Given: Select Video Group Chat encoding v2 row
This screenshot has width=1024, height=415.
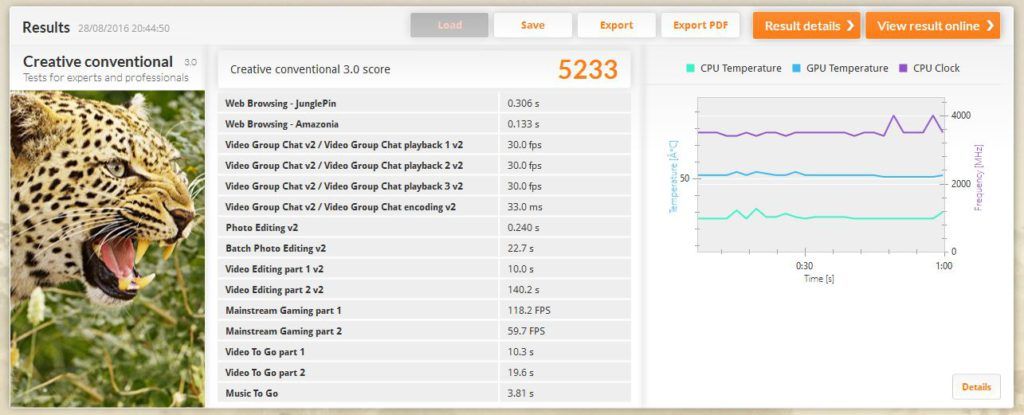Looking at the screenshot, I should pos(424,207).
